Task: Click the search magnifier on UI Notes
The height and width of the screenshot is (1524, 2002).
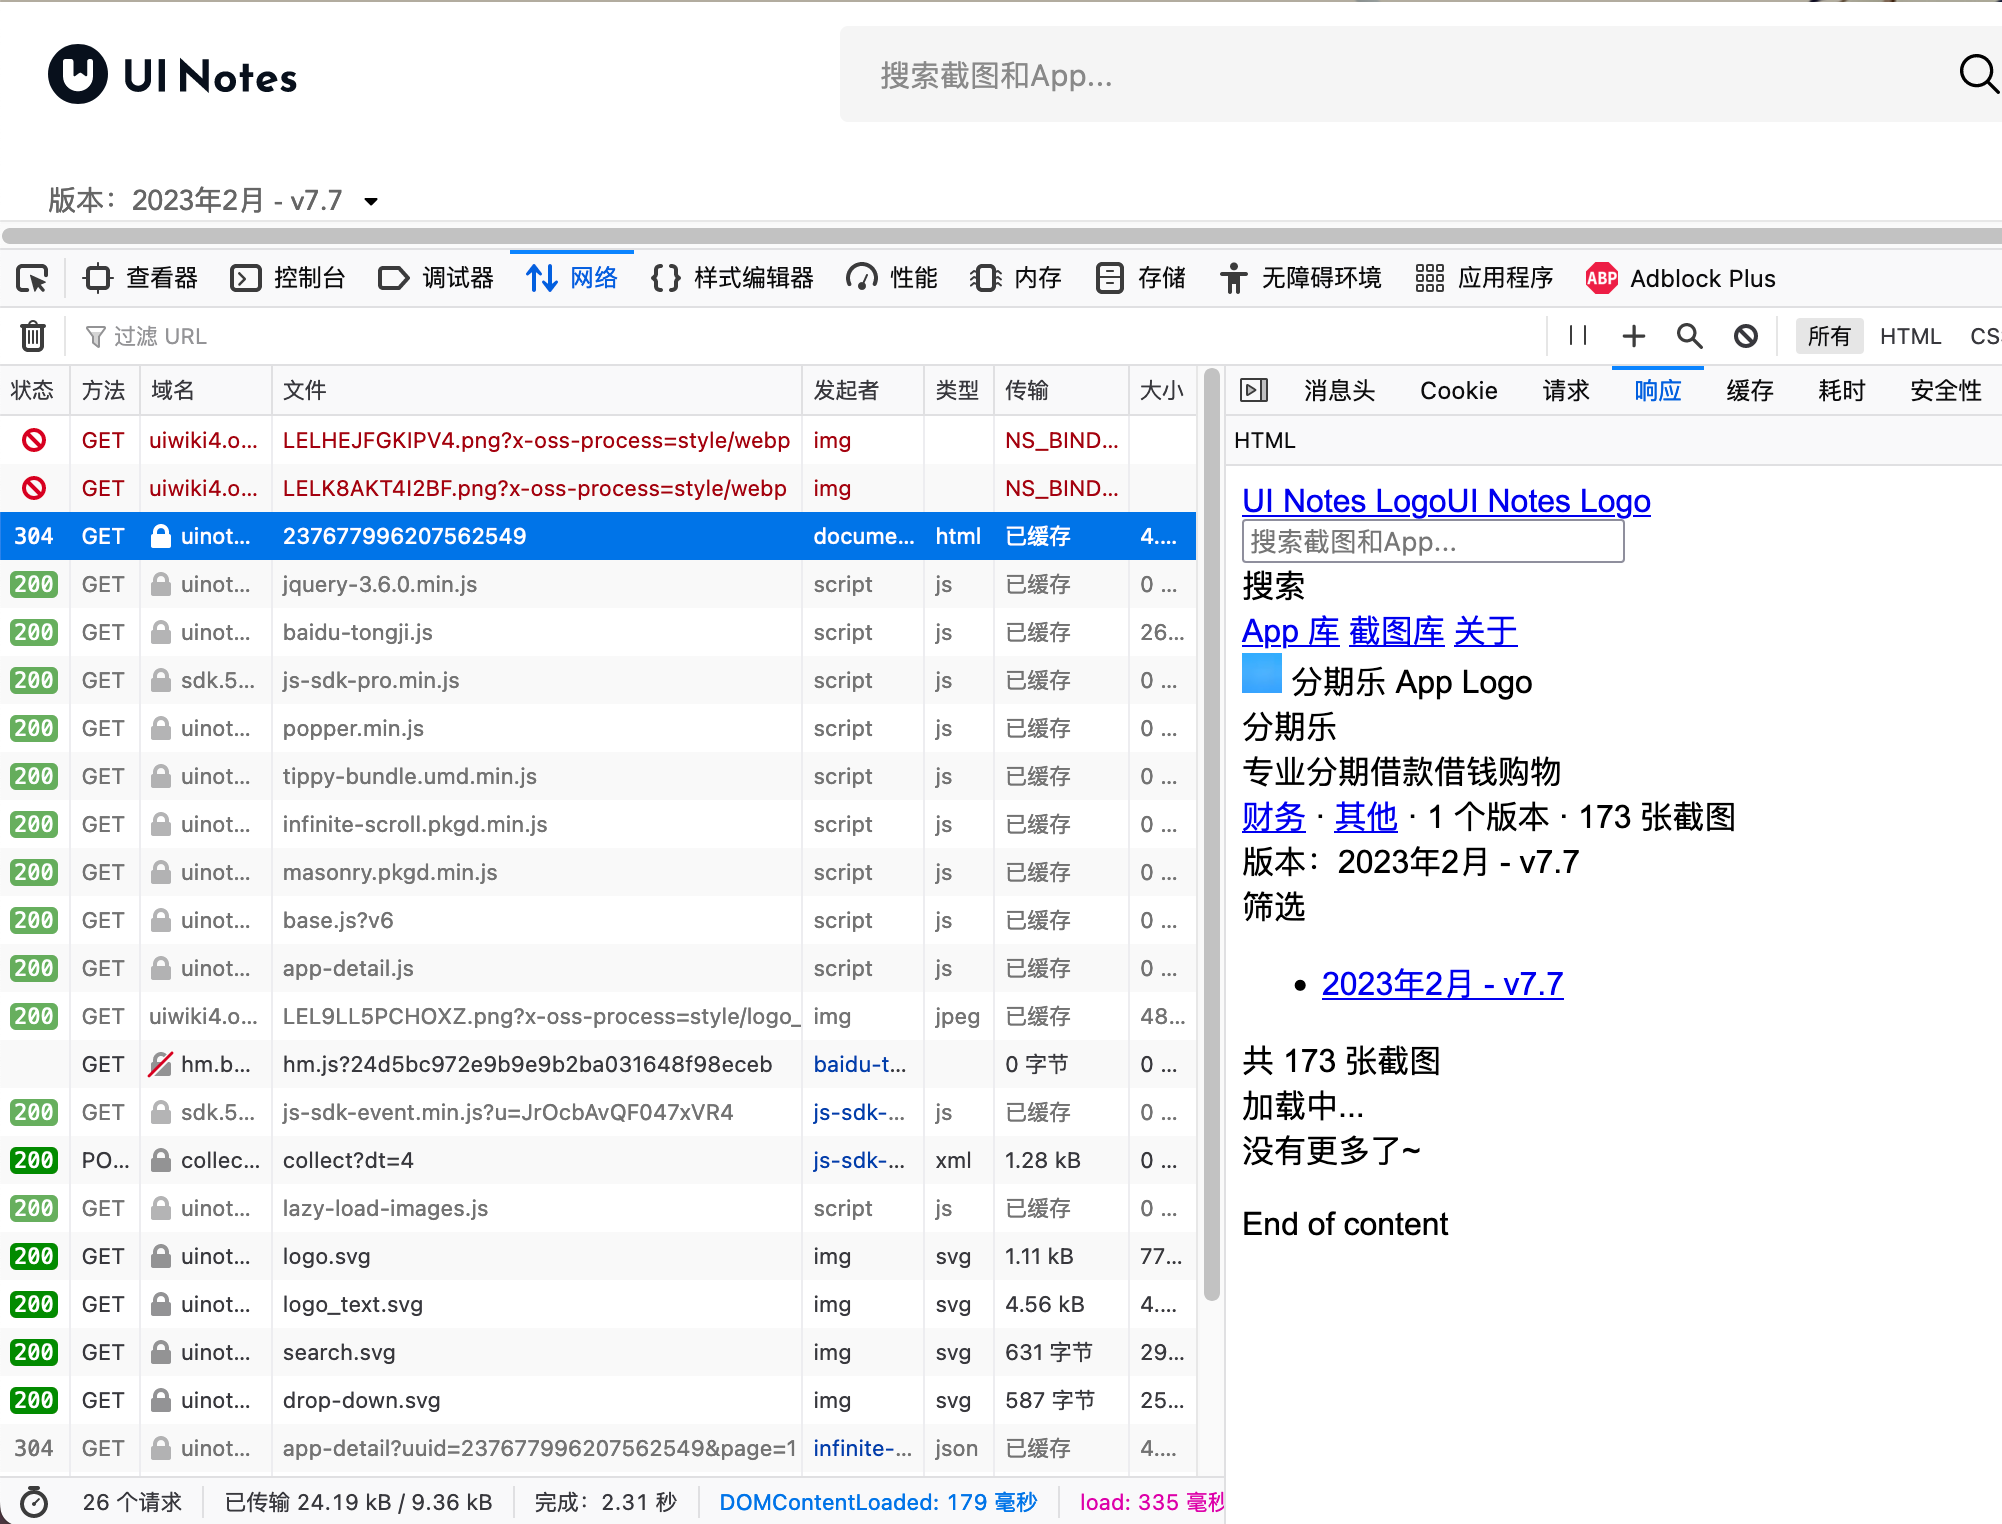Action: click(x=1977, y=74)
